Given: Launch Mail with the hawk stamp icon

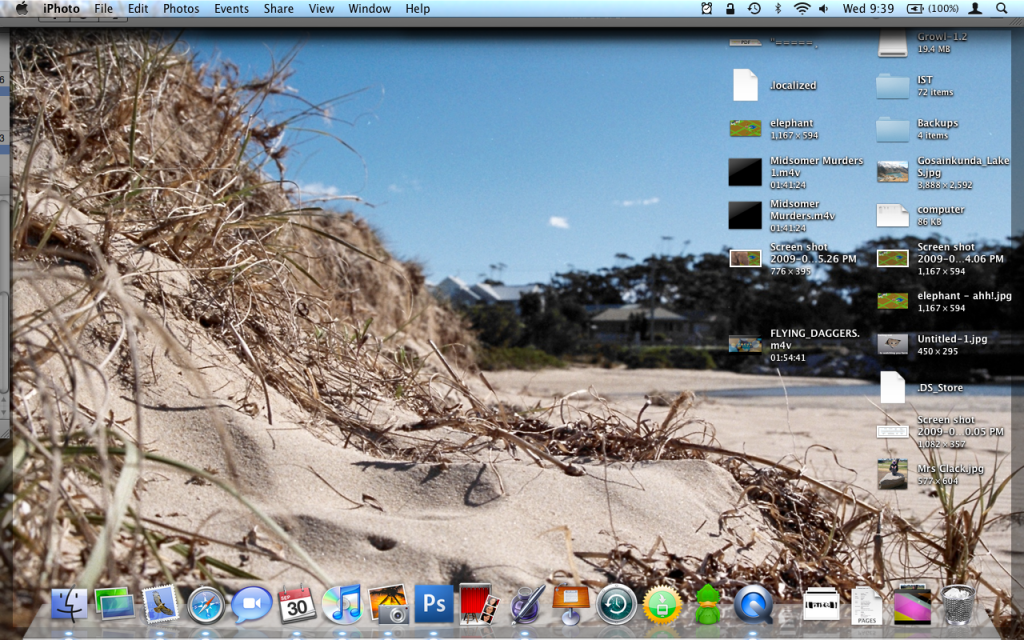Looking at the screenshot, I should click(159, 604).
